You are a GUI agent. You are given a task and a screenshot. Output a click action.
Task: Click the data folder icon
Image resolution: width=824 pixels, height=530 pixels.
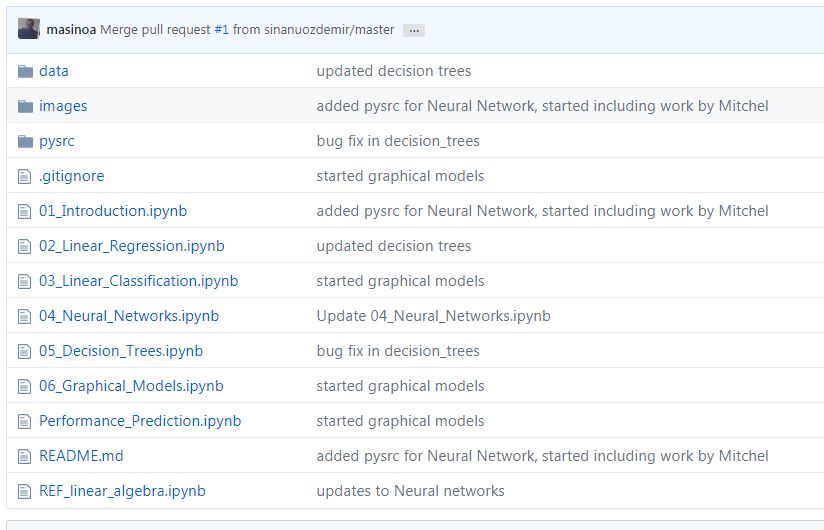[x=25, y=71]
